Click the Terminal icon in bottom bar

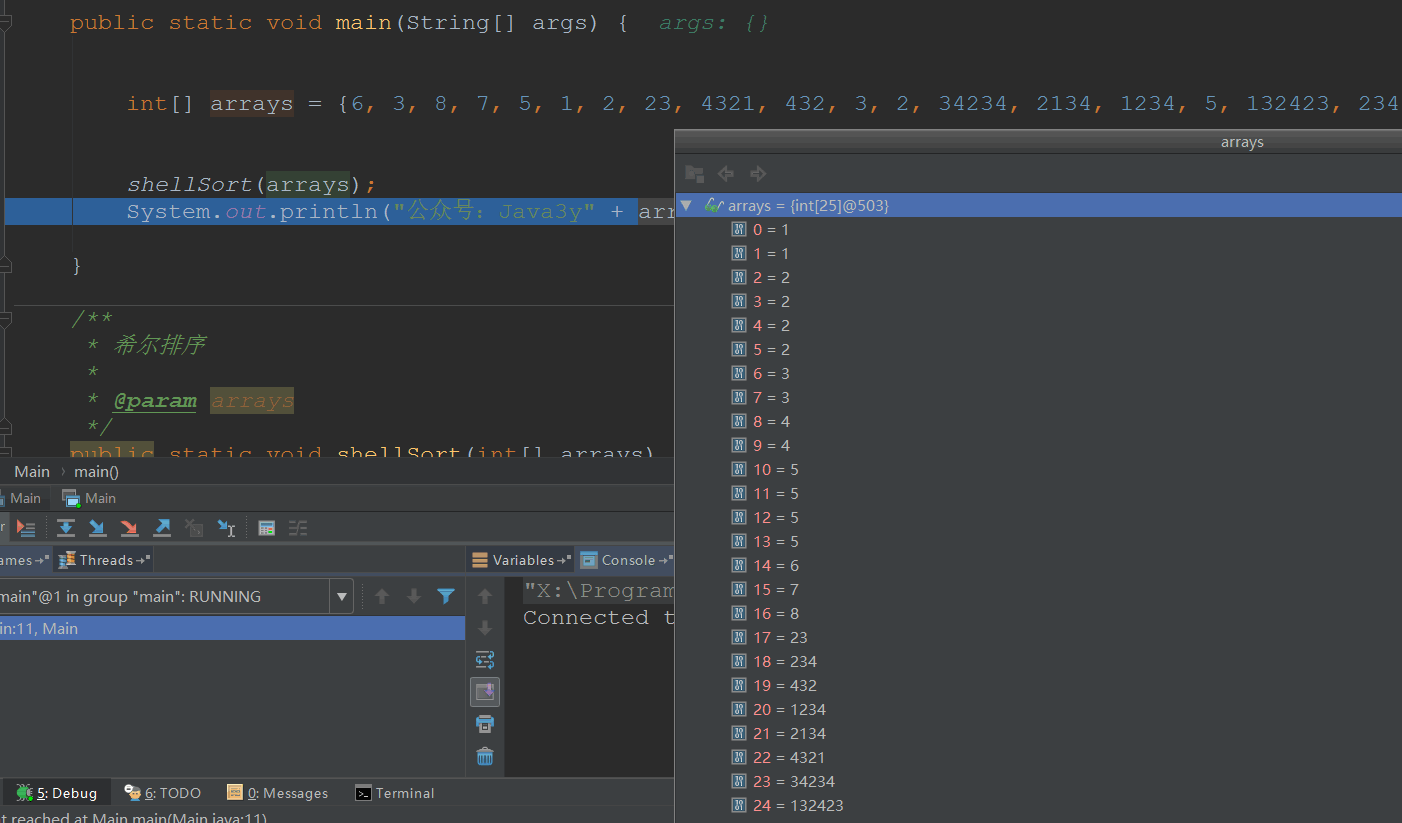coord(364,793)
